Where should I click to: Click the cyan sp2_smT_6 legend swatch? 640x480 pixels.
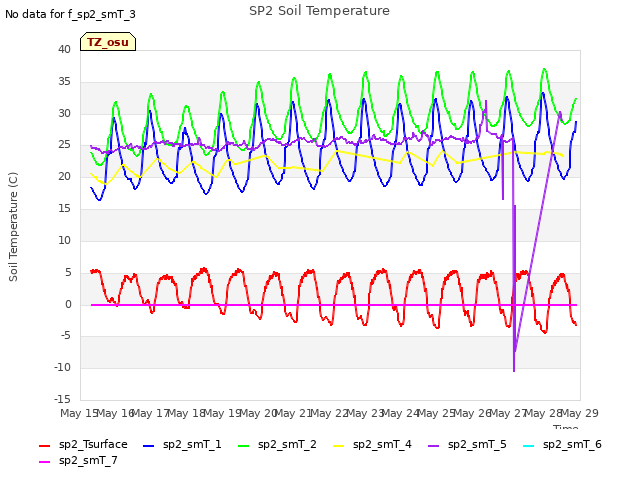(x=529, y=446)
